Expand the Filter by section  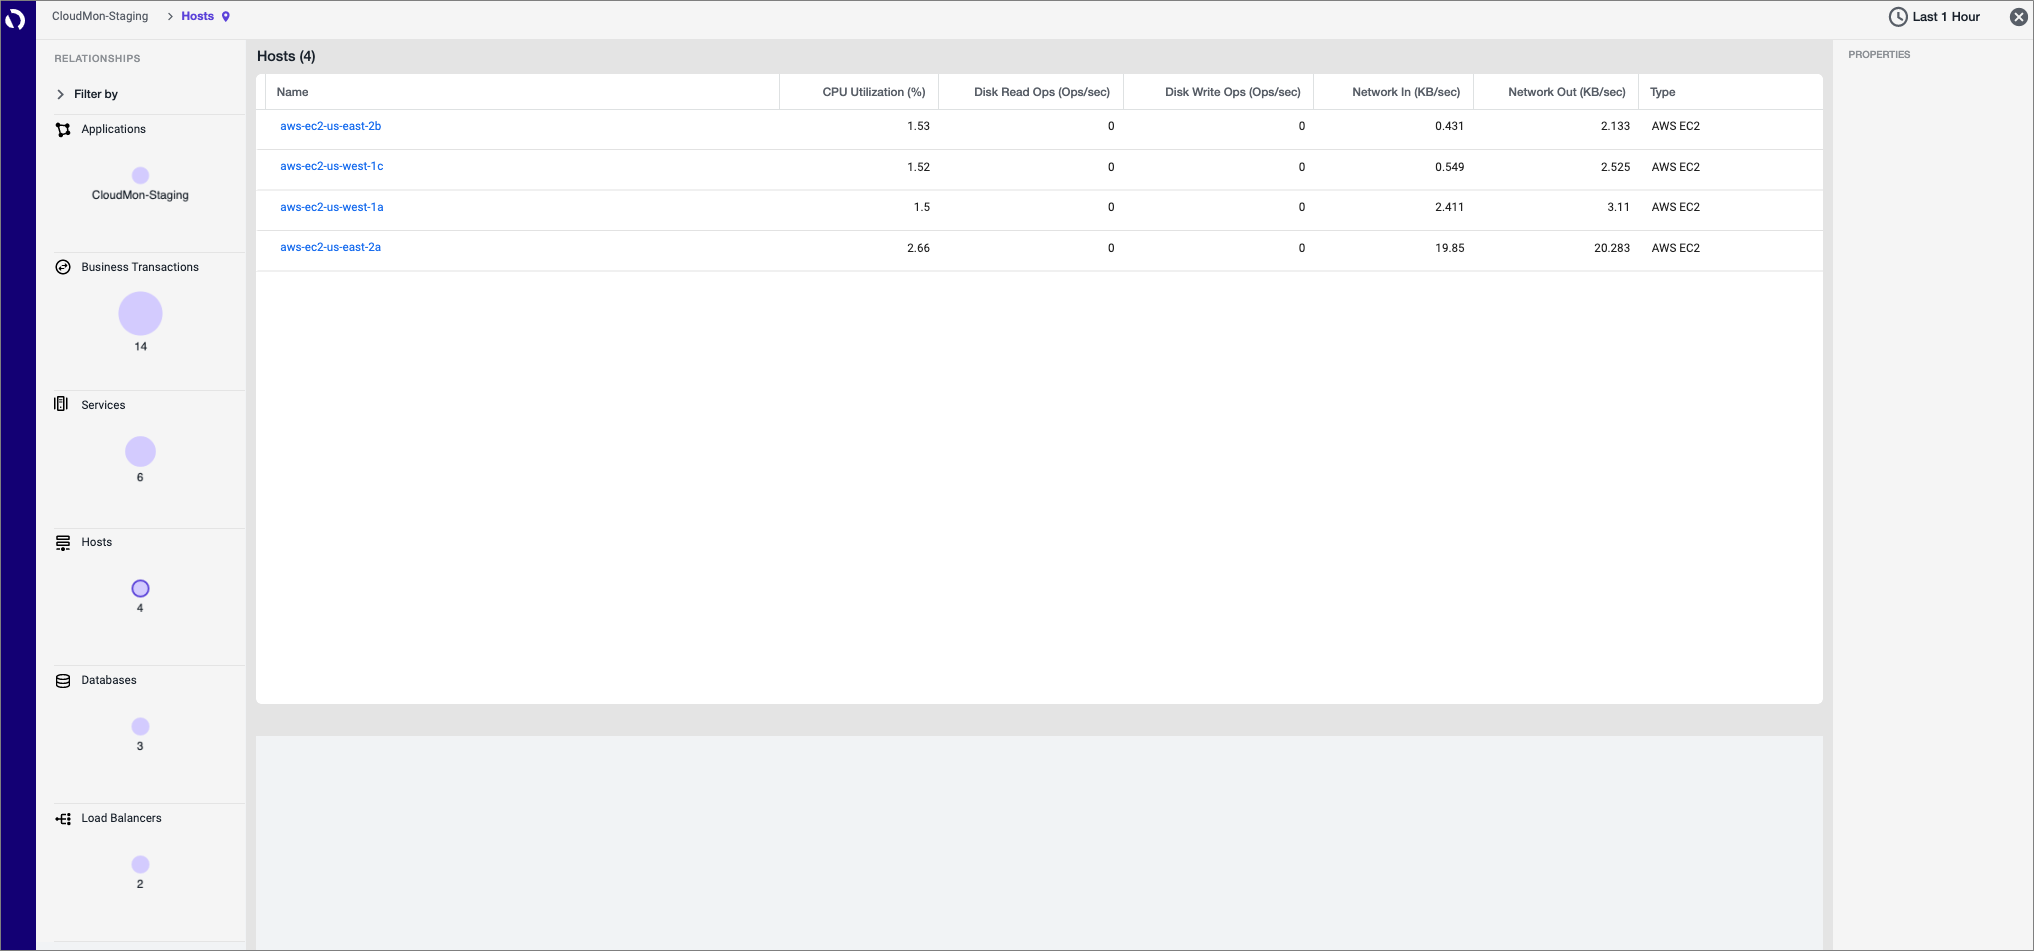coord(87,94)
